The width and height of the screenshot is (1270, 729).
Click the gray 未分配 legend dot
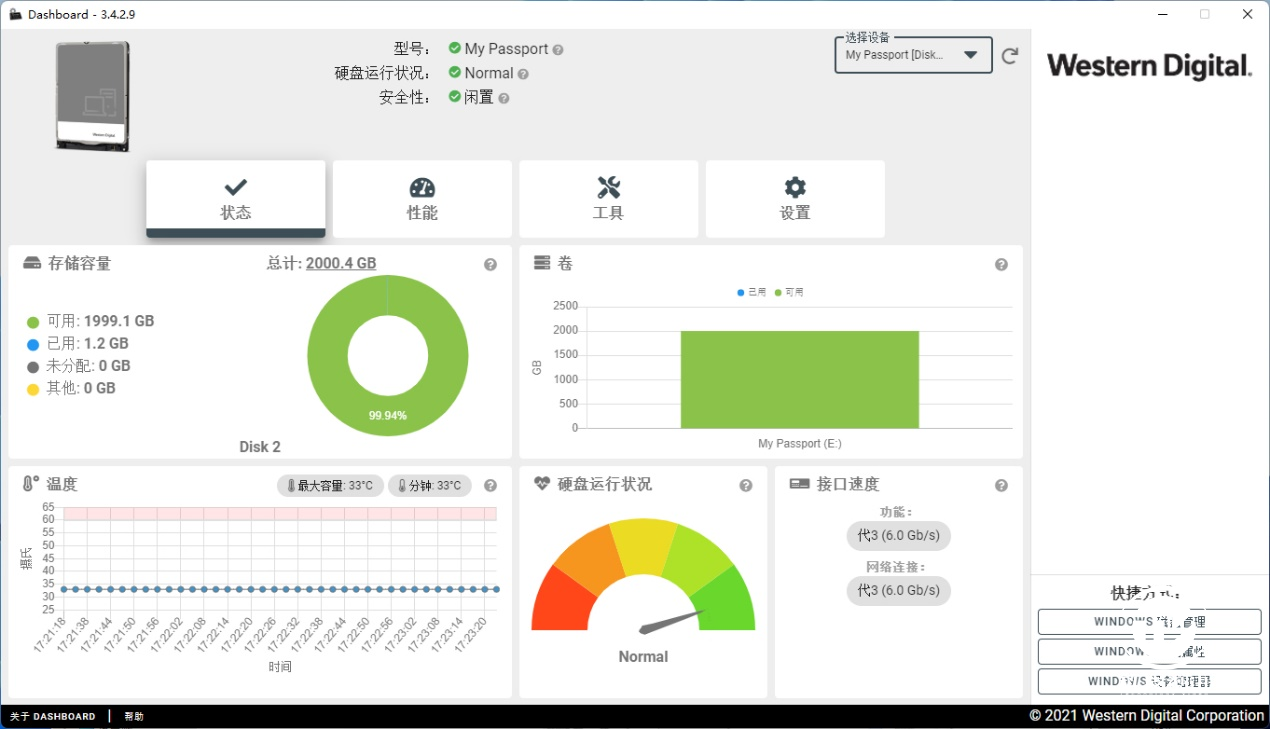(33, 367)
